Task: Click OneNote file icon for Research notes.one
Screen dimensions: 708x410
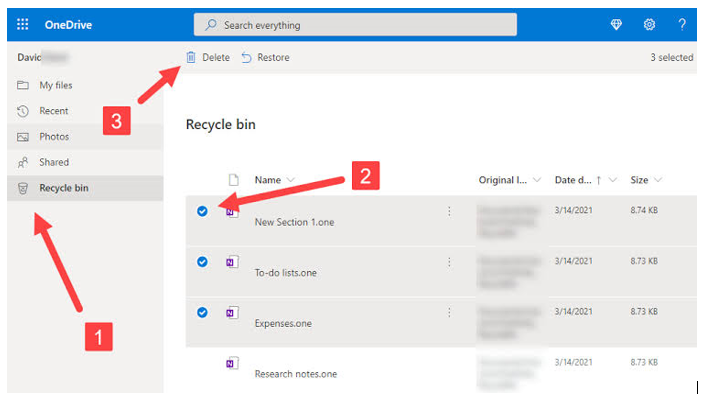Action: pos(232,363)
